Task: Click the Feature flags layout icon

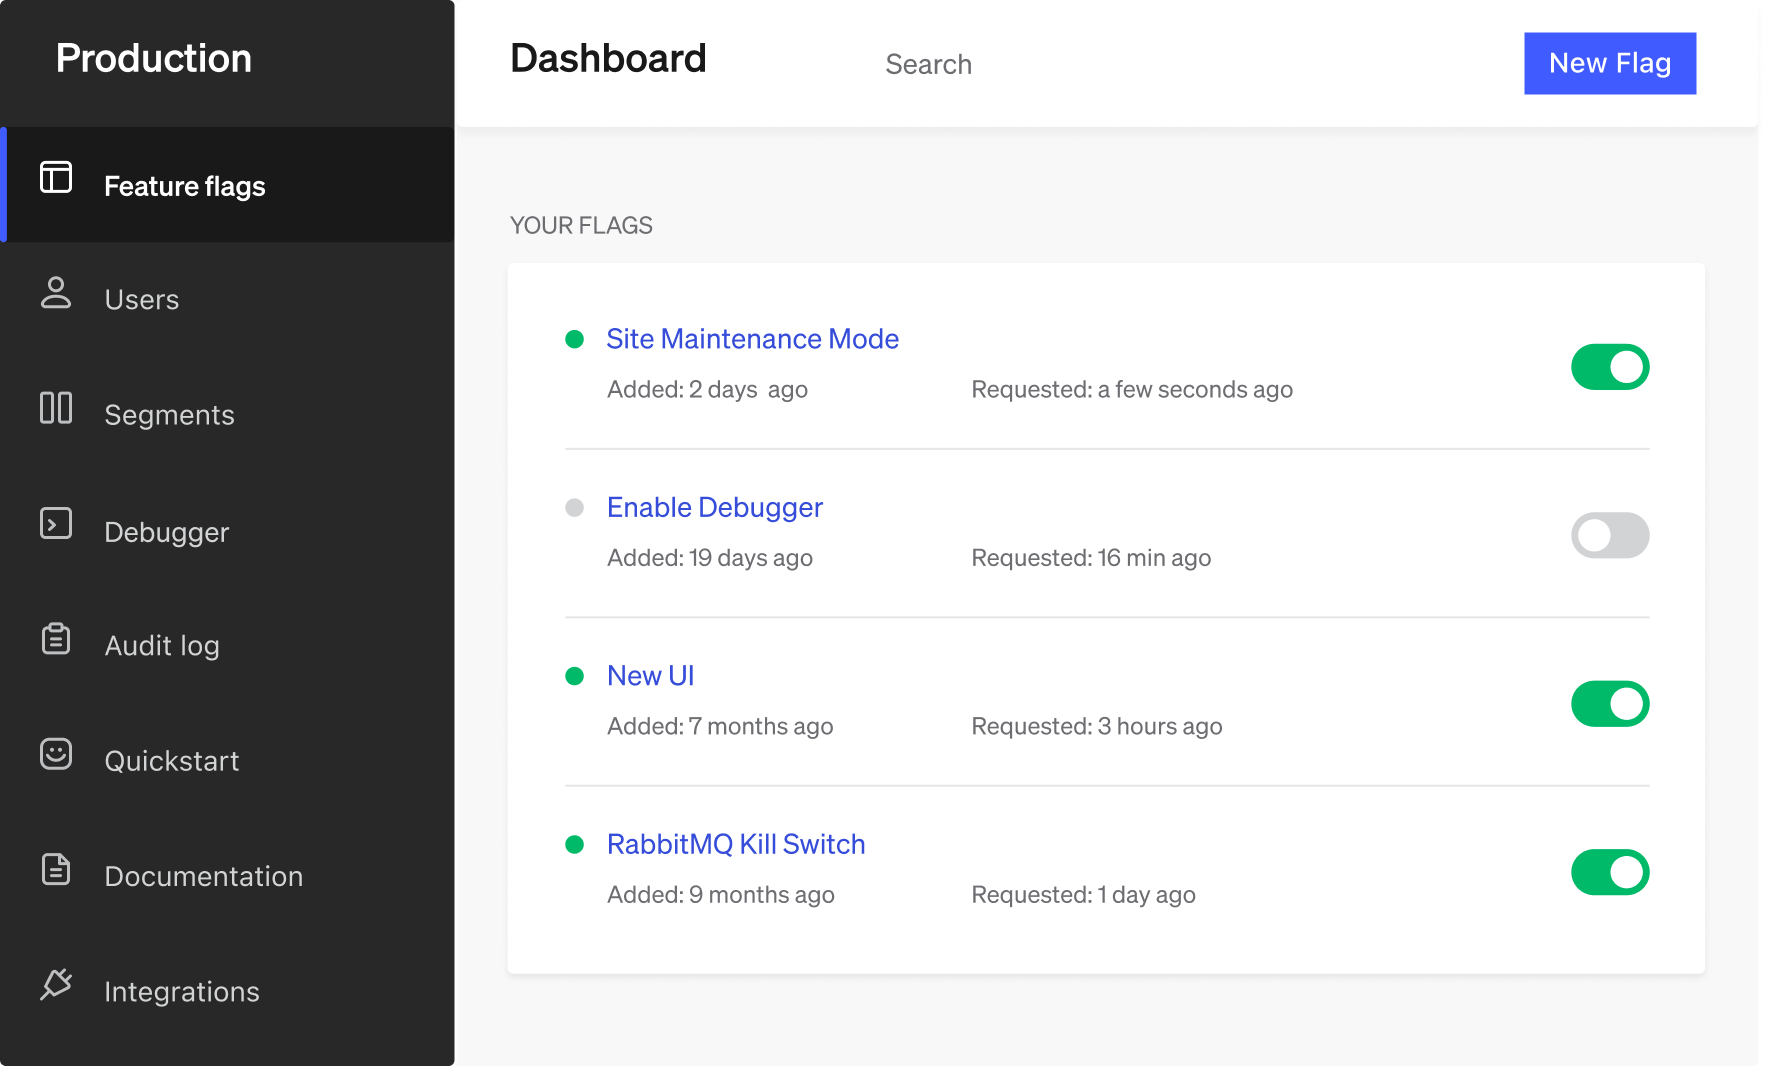Action: click(x=56, y=178)
